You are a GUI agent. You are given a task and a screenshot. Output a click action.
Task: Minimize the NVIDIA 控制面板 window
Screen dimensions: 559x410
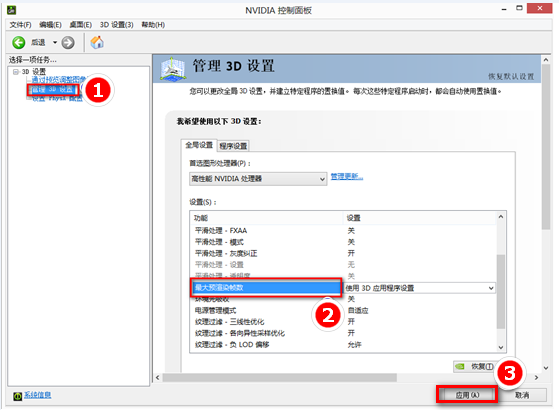tap(504, 9)
